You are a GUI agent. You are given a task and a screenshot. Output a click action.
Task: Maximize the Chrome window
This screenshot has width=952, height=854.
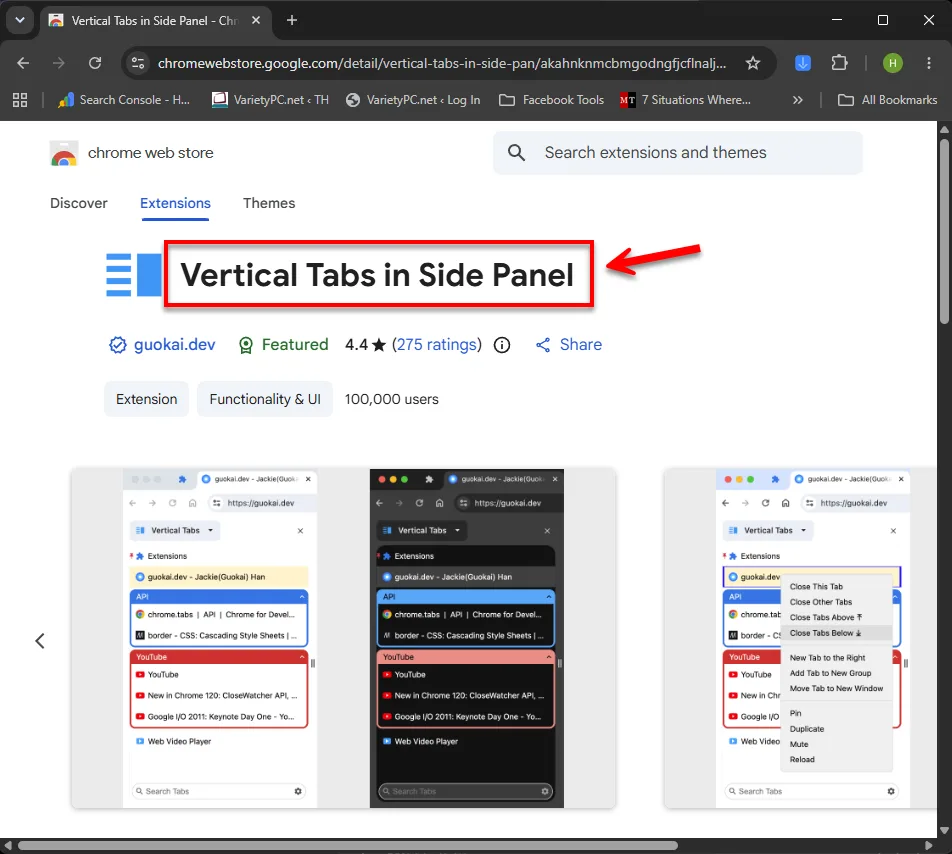point(883,20)
